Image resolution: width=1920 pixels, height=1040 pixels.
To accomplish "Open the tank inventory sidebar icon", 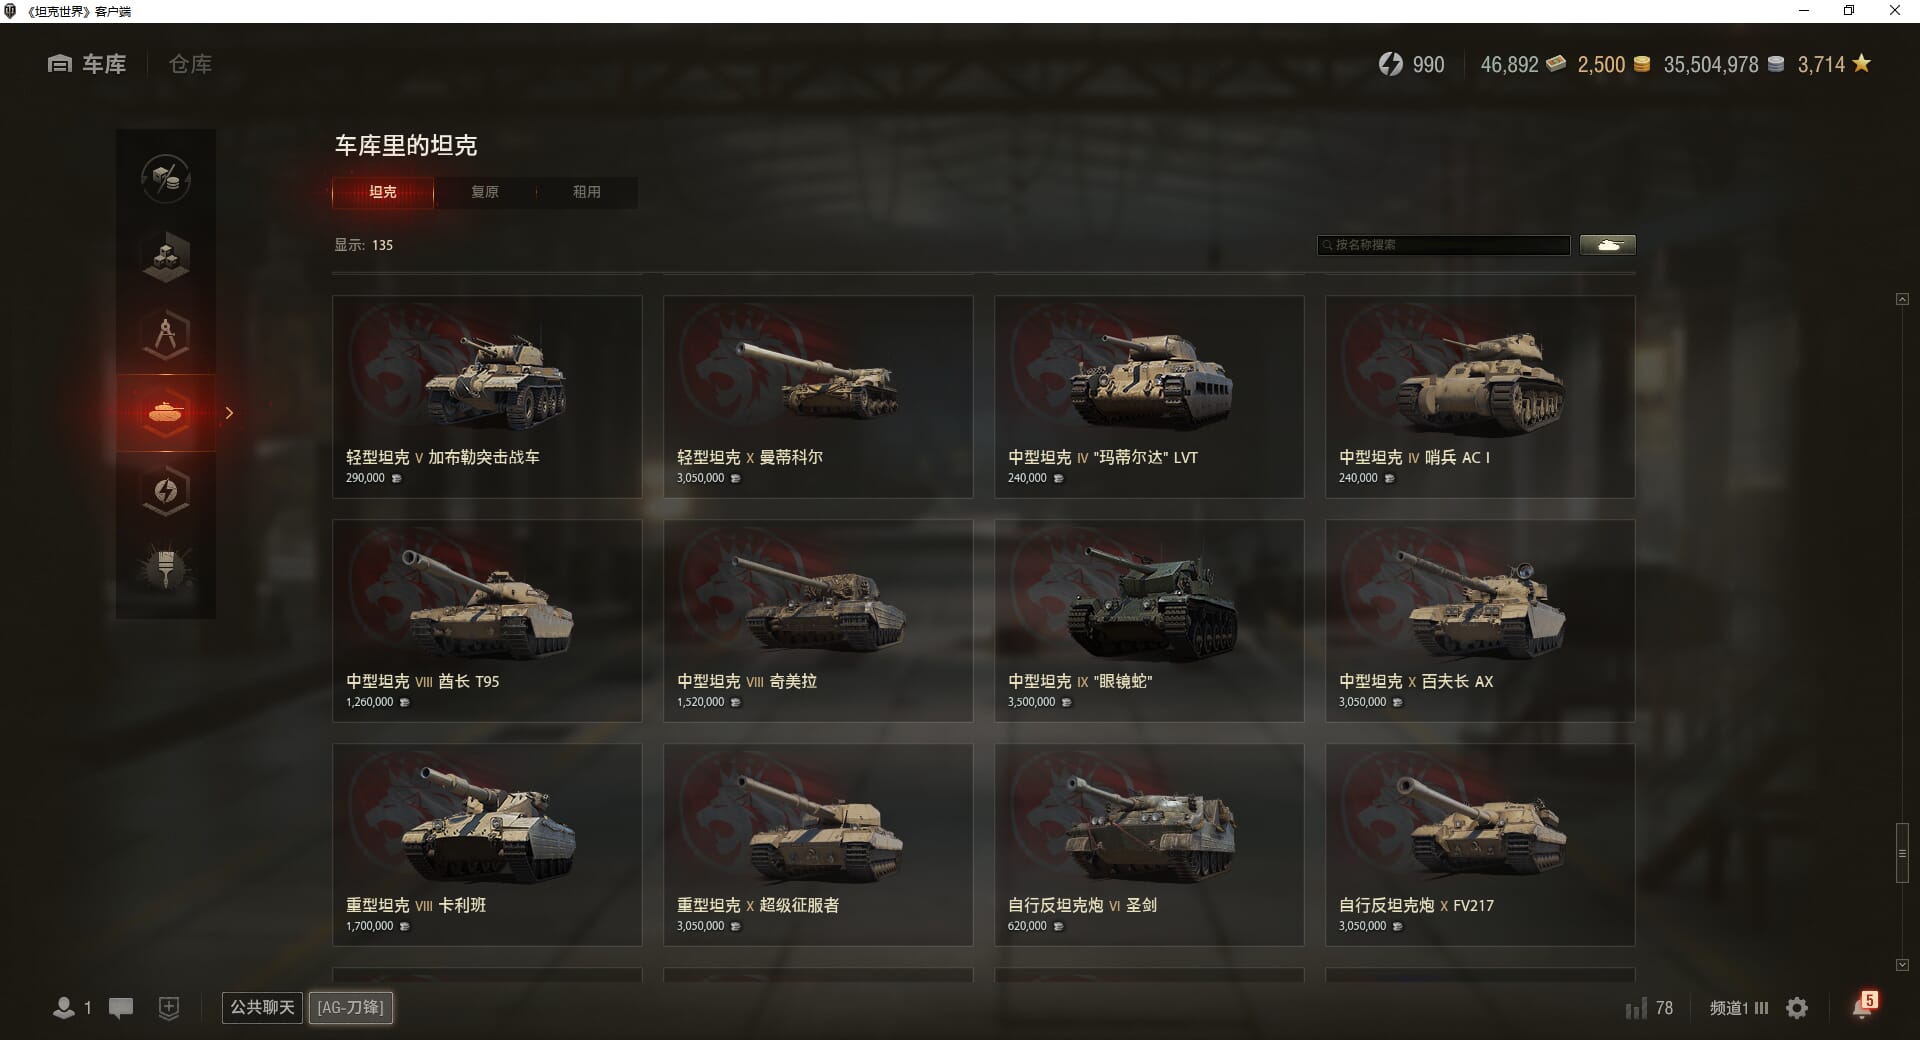I will [x=166, y=413].
